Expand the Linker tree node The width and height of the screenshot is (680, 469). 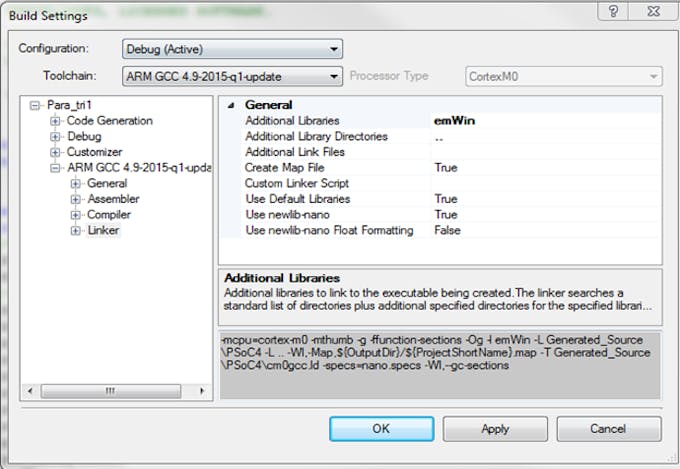click(x=75, y=230)
